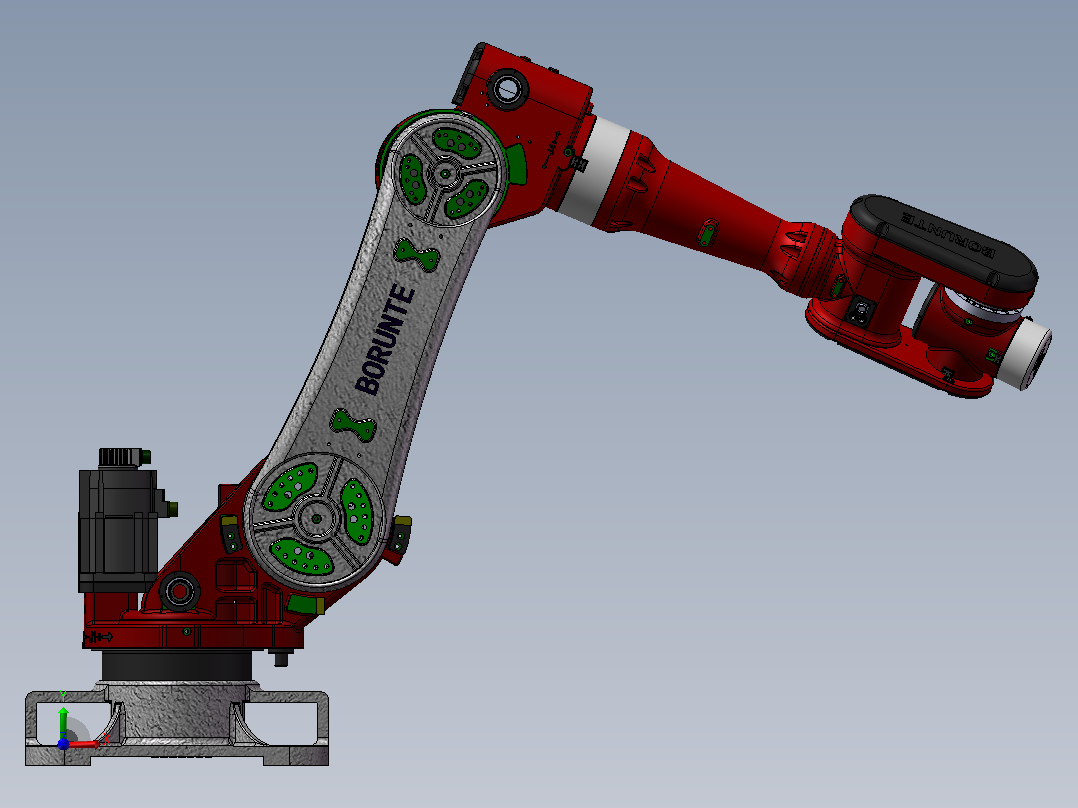Click the lower pulley wheel hub at the shoulder
This screenshot has width=1078, height=808.
point(316,518)
